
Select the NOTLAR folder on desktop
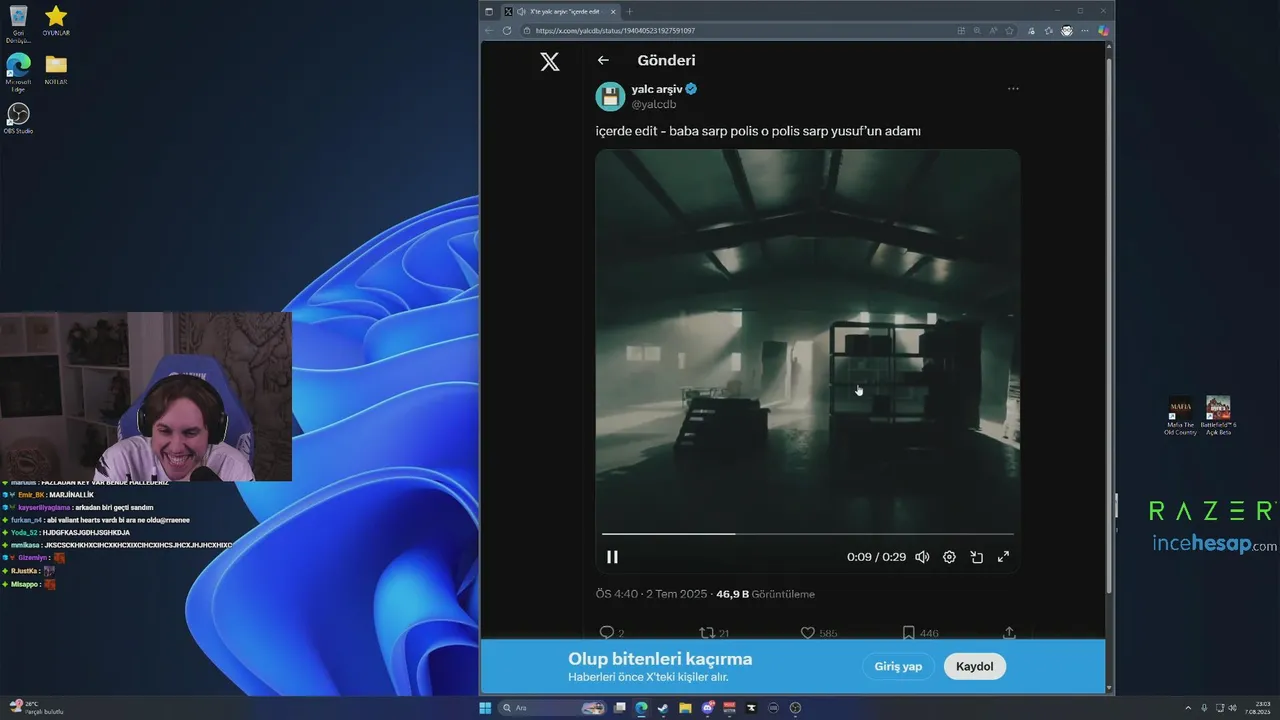pos(56,69)
